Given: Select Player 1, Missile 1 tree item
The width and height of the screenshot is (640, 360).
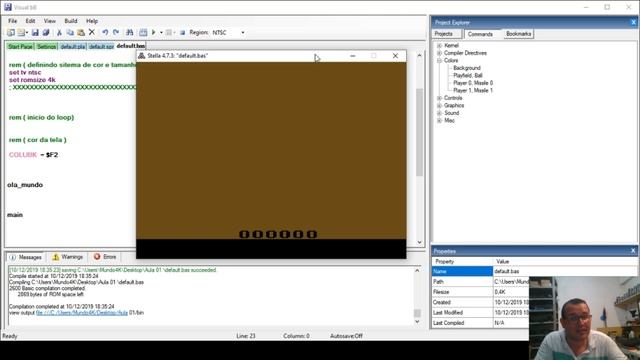Looking at the screenshot, I should [x=473, y=90].
